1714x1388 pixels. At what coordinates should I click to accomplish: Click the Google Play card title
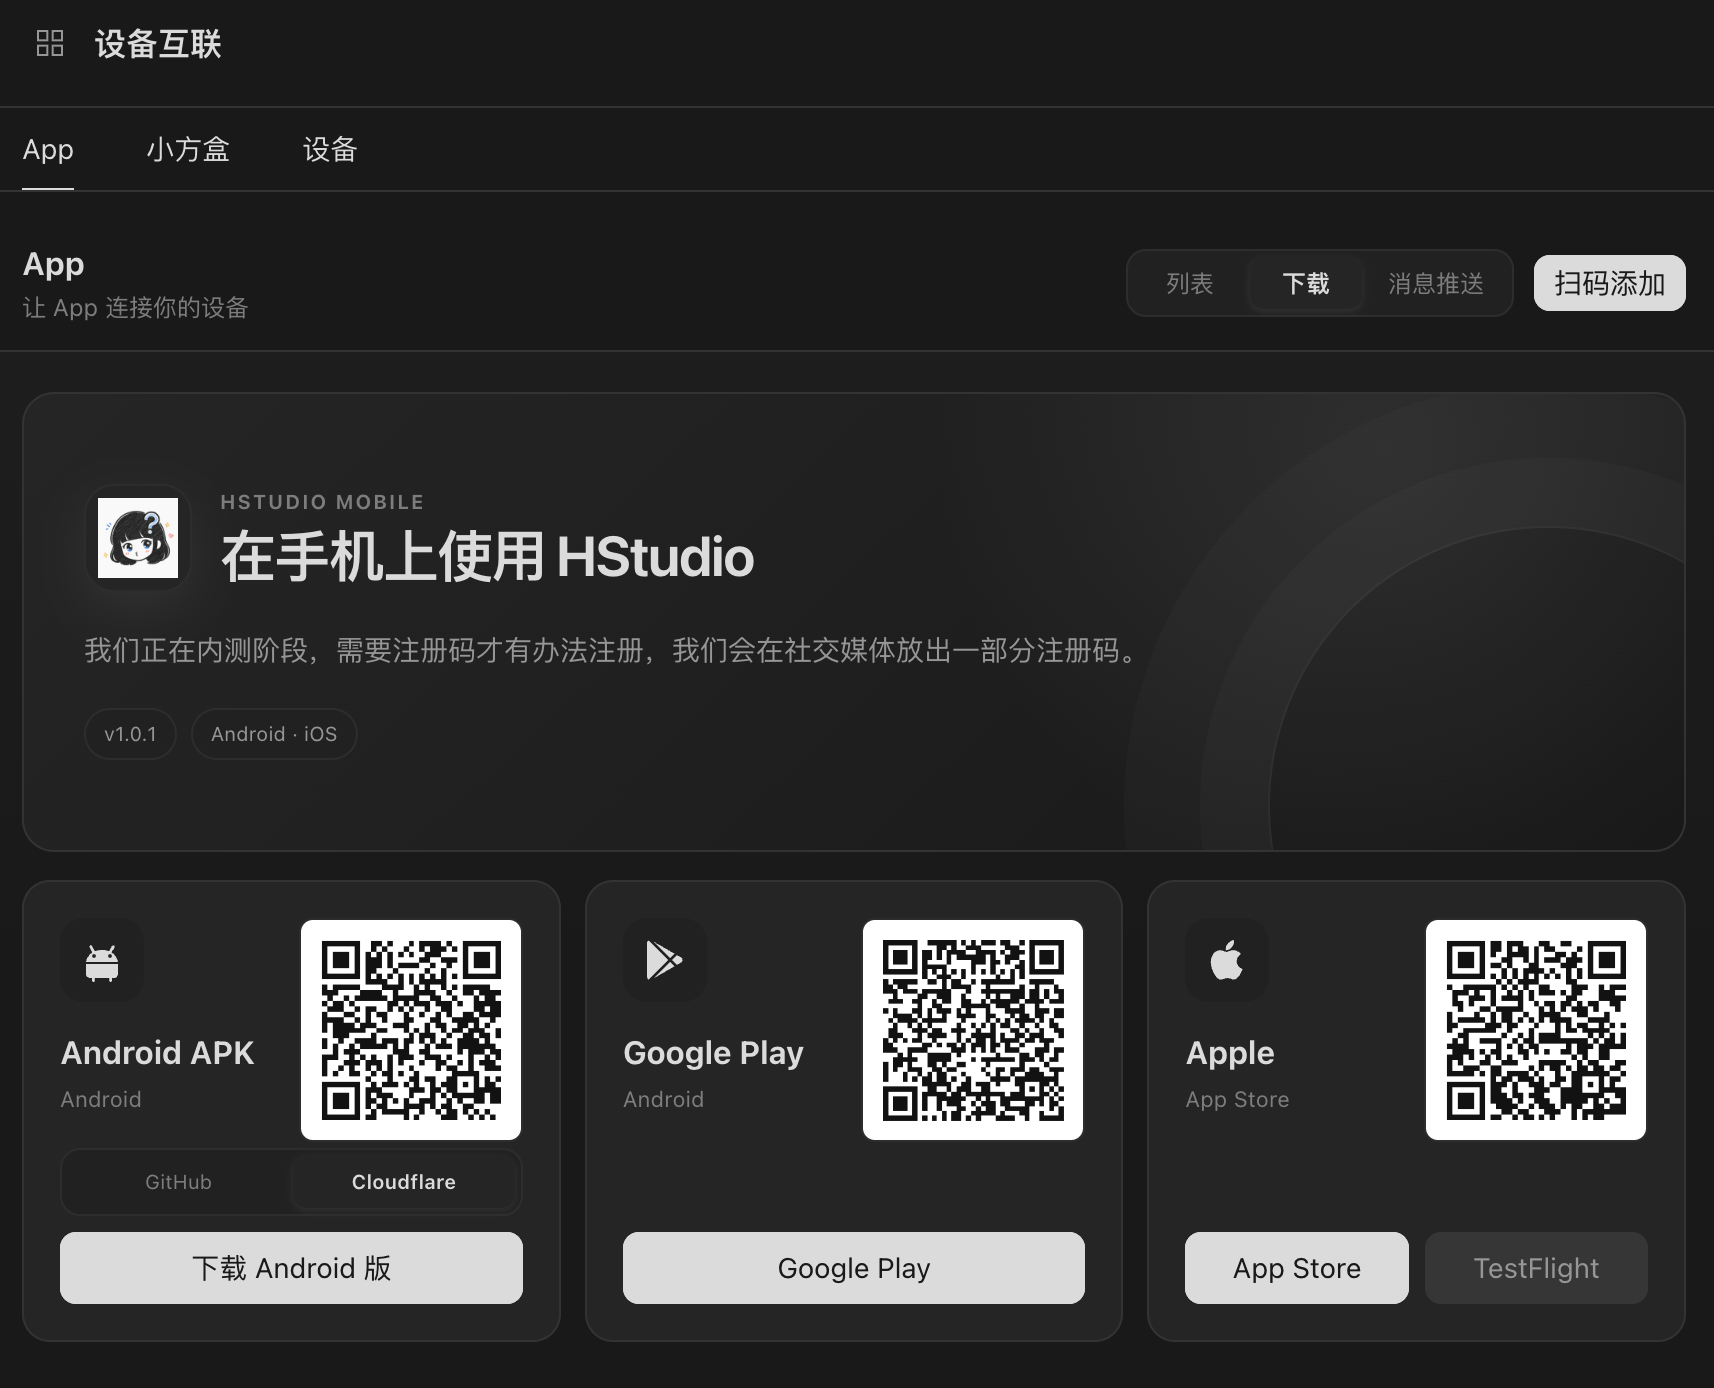click(713, 1053)
